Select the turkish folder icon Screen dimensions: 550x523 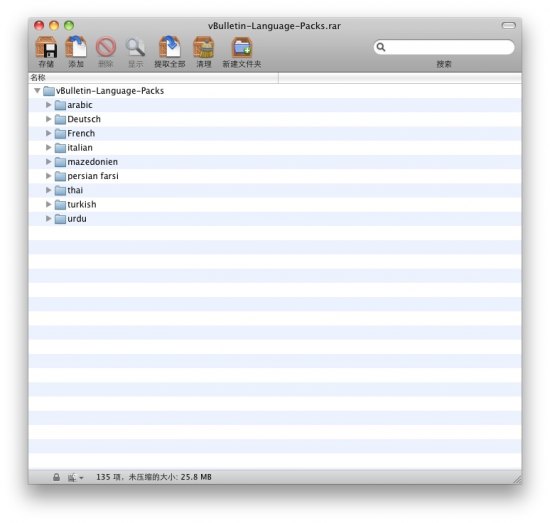pyautogui.click(x=60, y=204)
